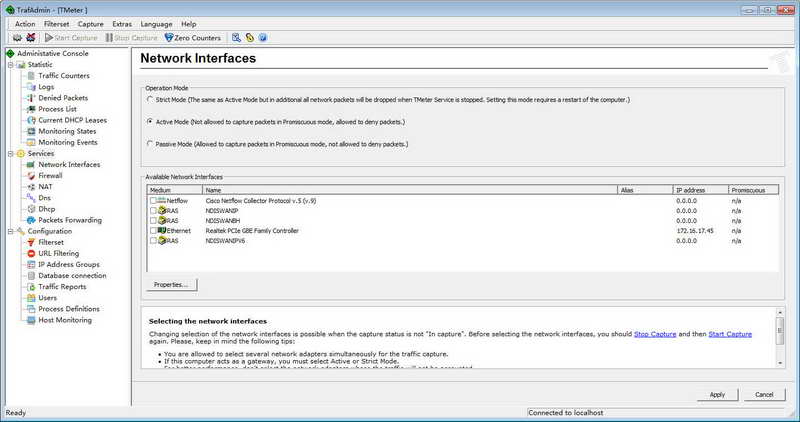
Task: Open the Users node
Action: [x=47, y=298]
